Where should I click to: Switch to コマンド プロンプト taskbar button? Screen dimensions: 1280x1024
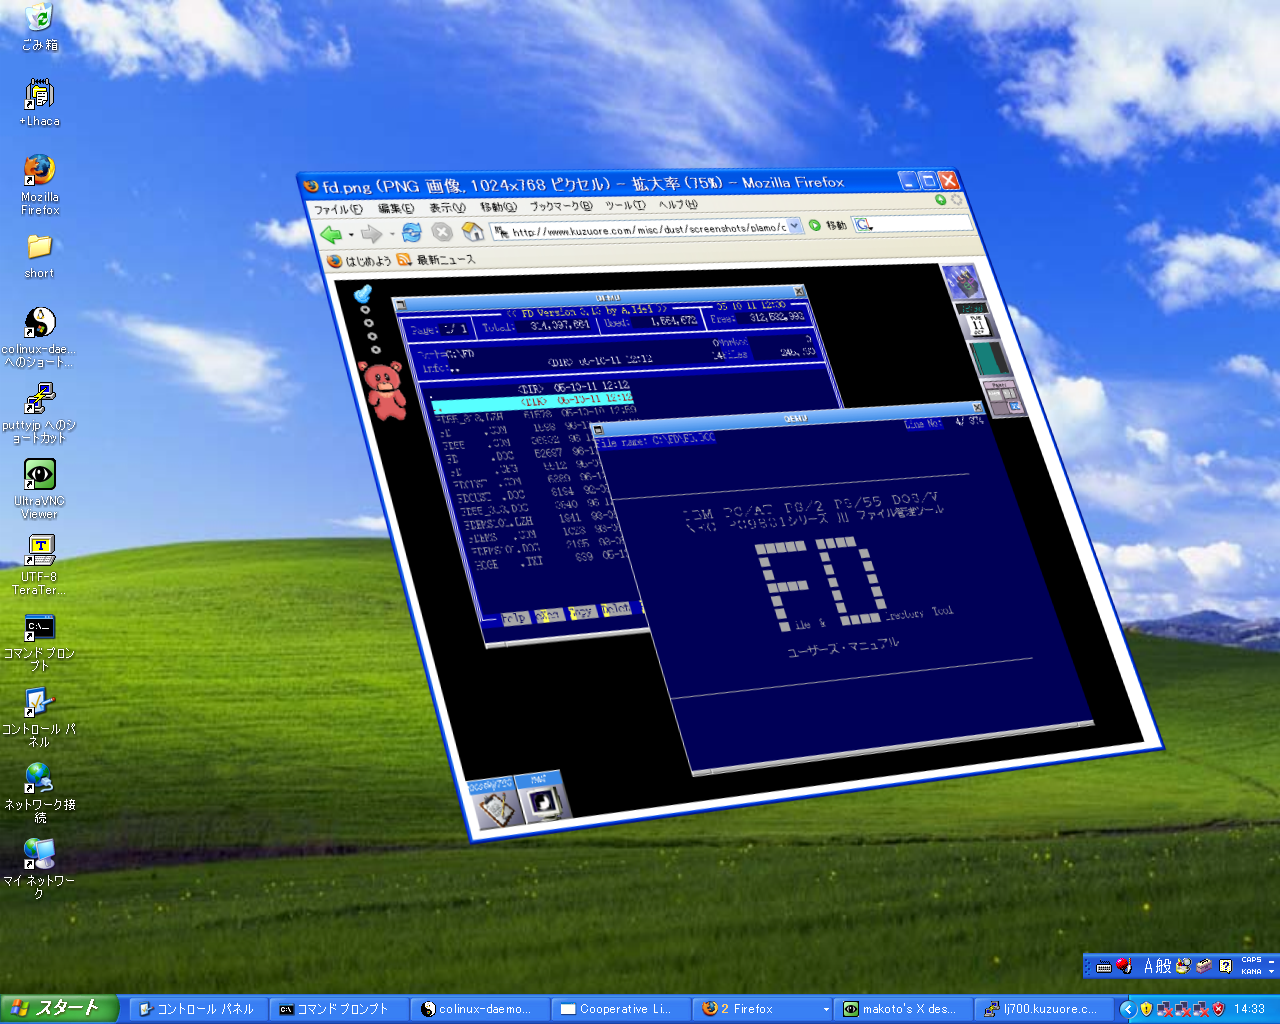tap(338, 1009)
